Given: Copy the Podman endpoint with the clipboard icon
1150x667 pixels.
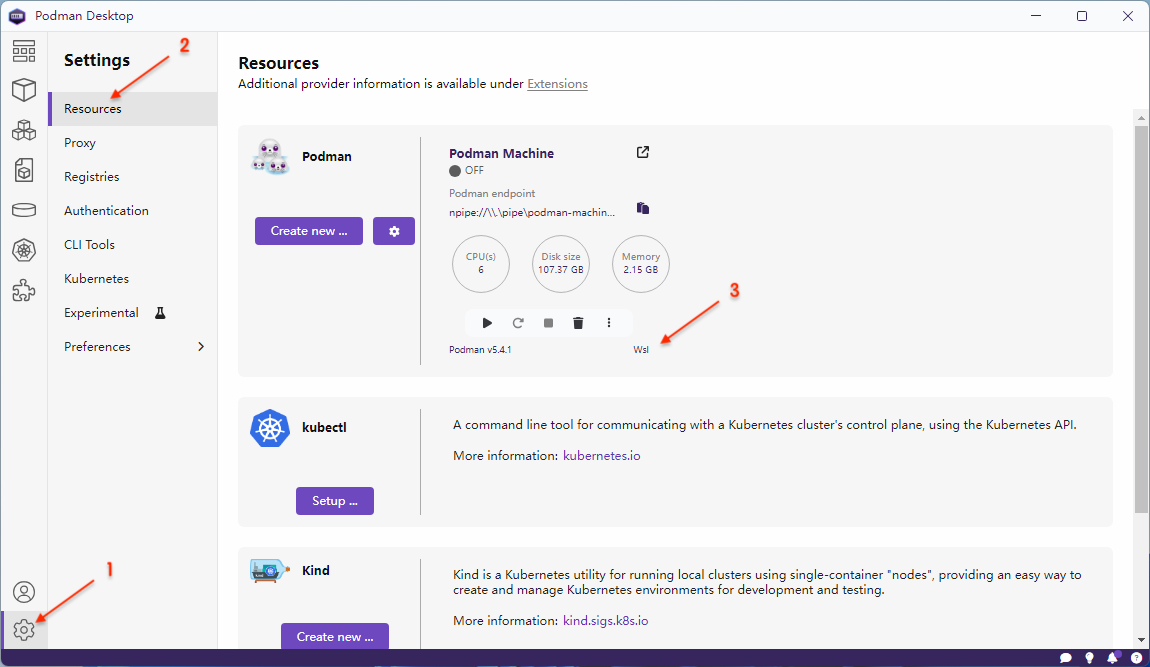Looking at the screenshot, I should point(642,208).
